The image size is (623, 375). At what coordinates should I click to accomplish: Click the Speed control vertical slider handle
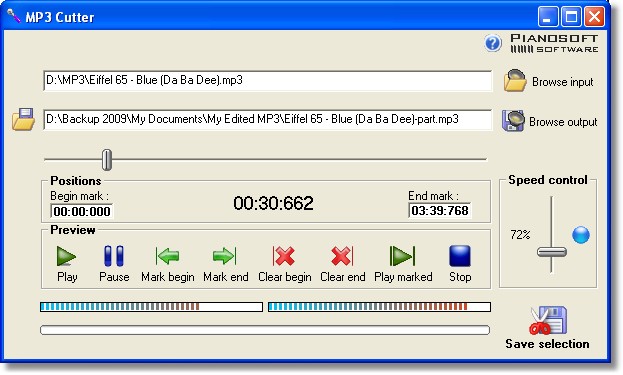click(551, 252)
